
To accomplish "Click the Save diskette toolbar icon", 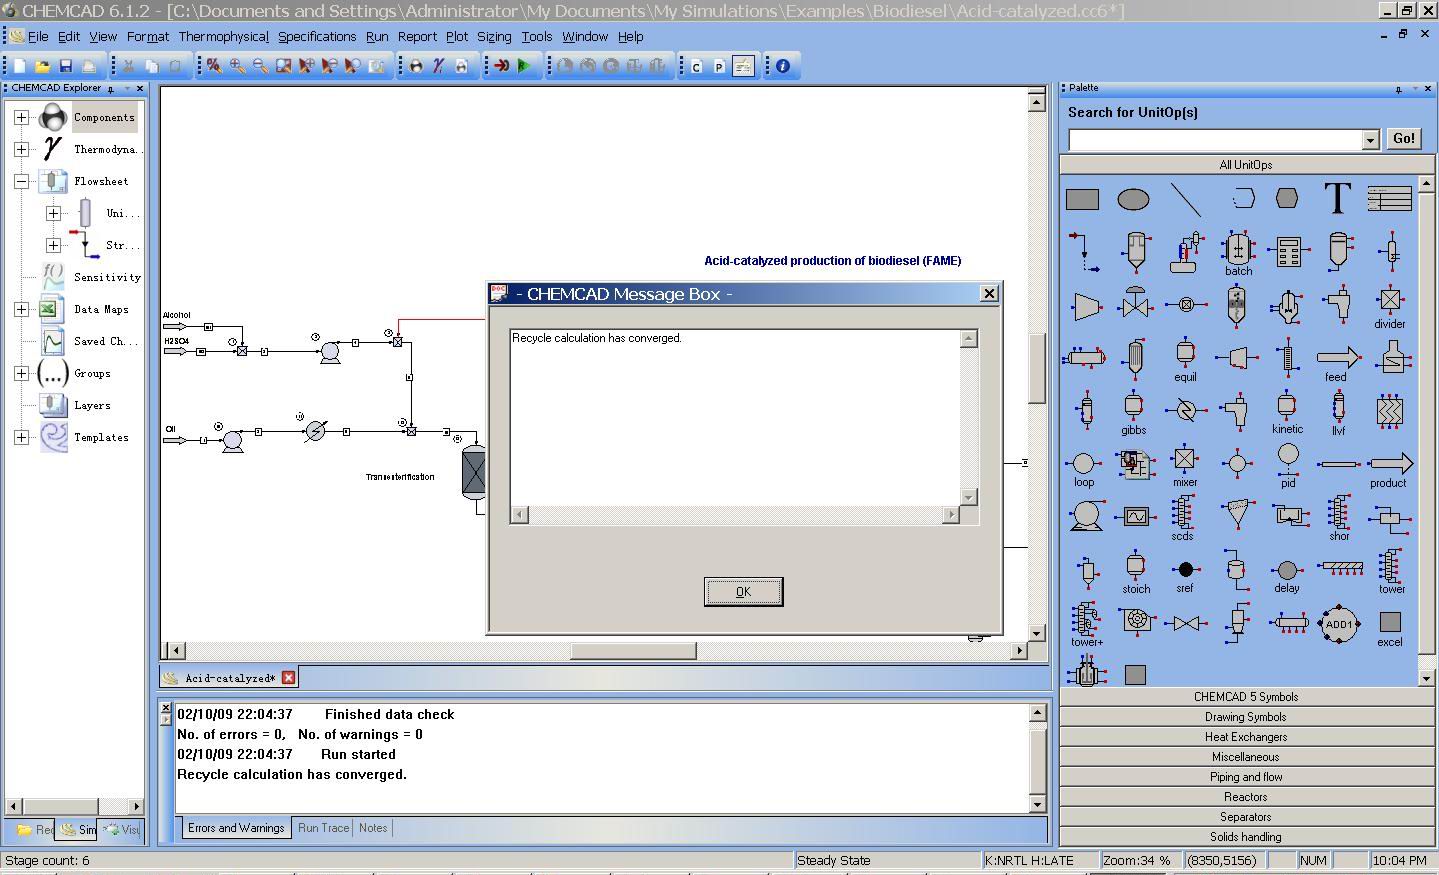I will coord(66,66).
